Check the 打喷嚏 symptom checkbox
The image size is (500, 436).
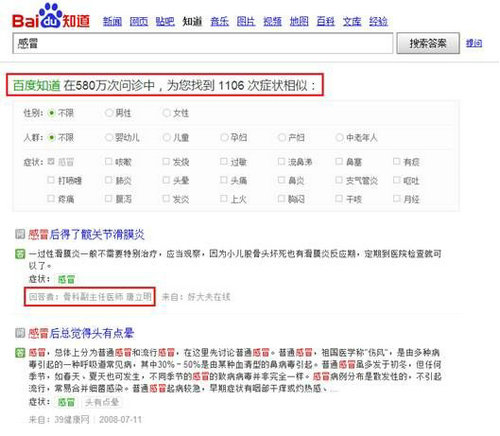51,180
